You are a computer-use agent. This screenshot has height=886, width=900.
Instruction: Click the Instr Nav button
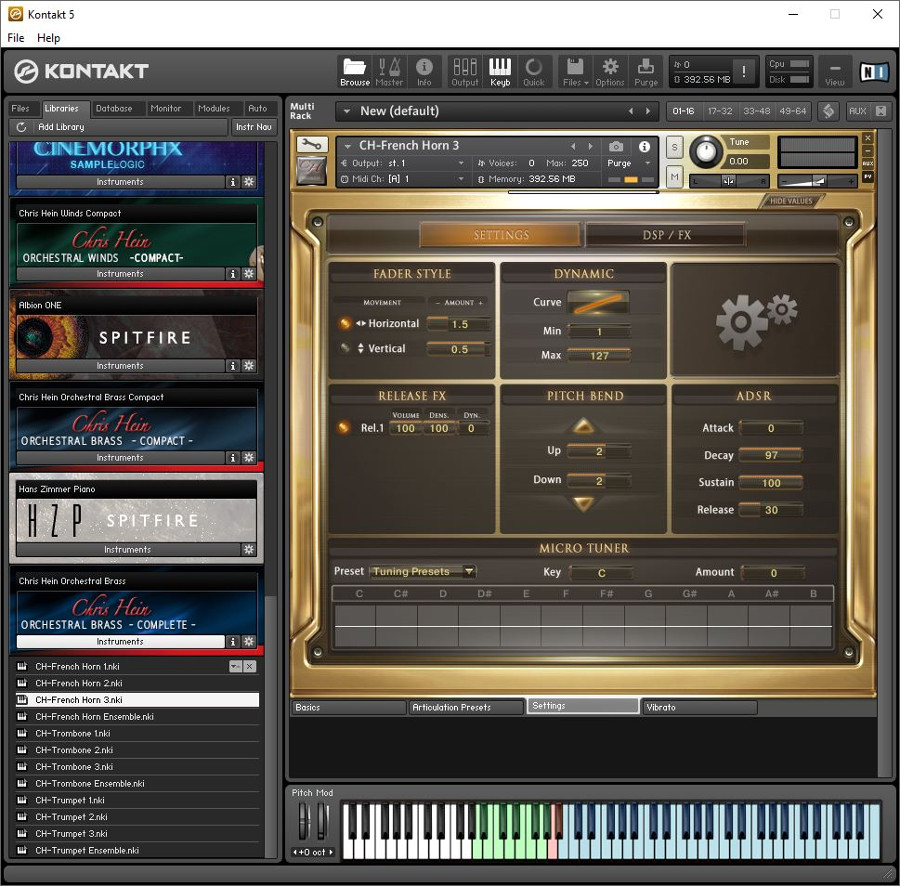[254, 127]
